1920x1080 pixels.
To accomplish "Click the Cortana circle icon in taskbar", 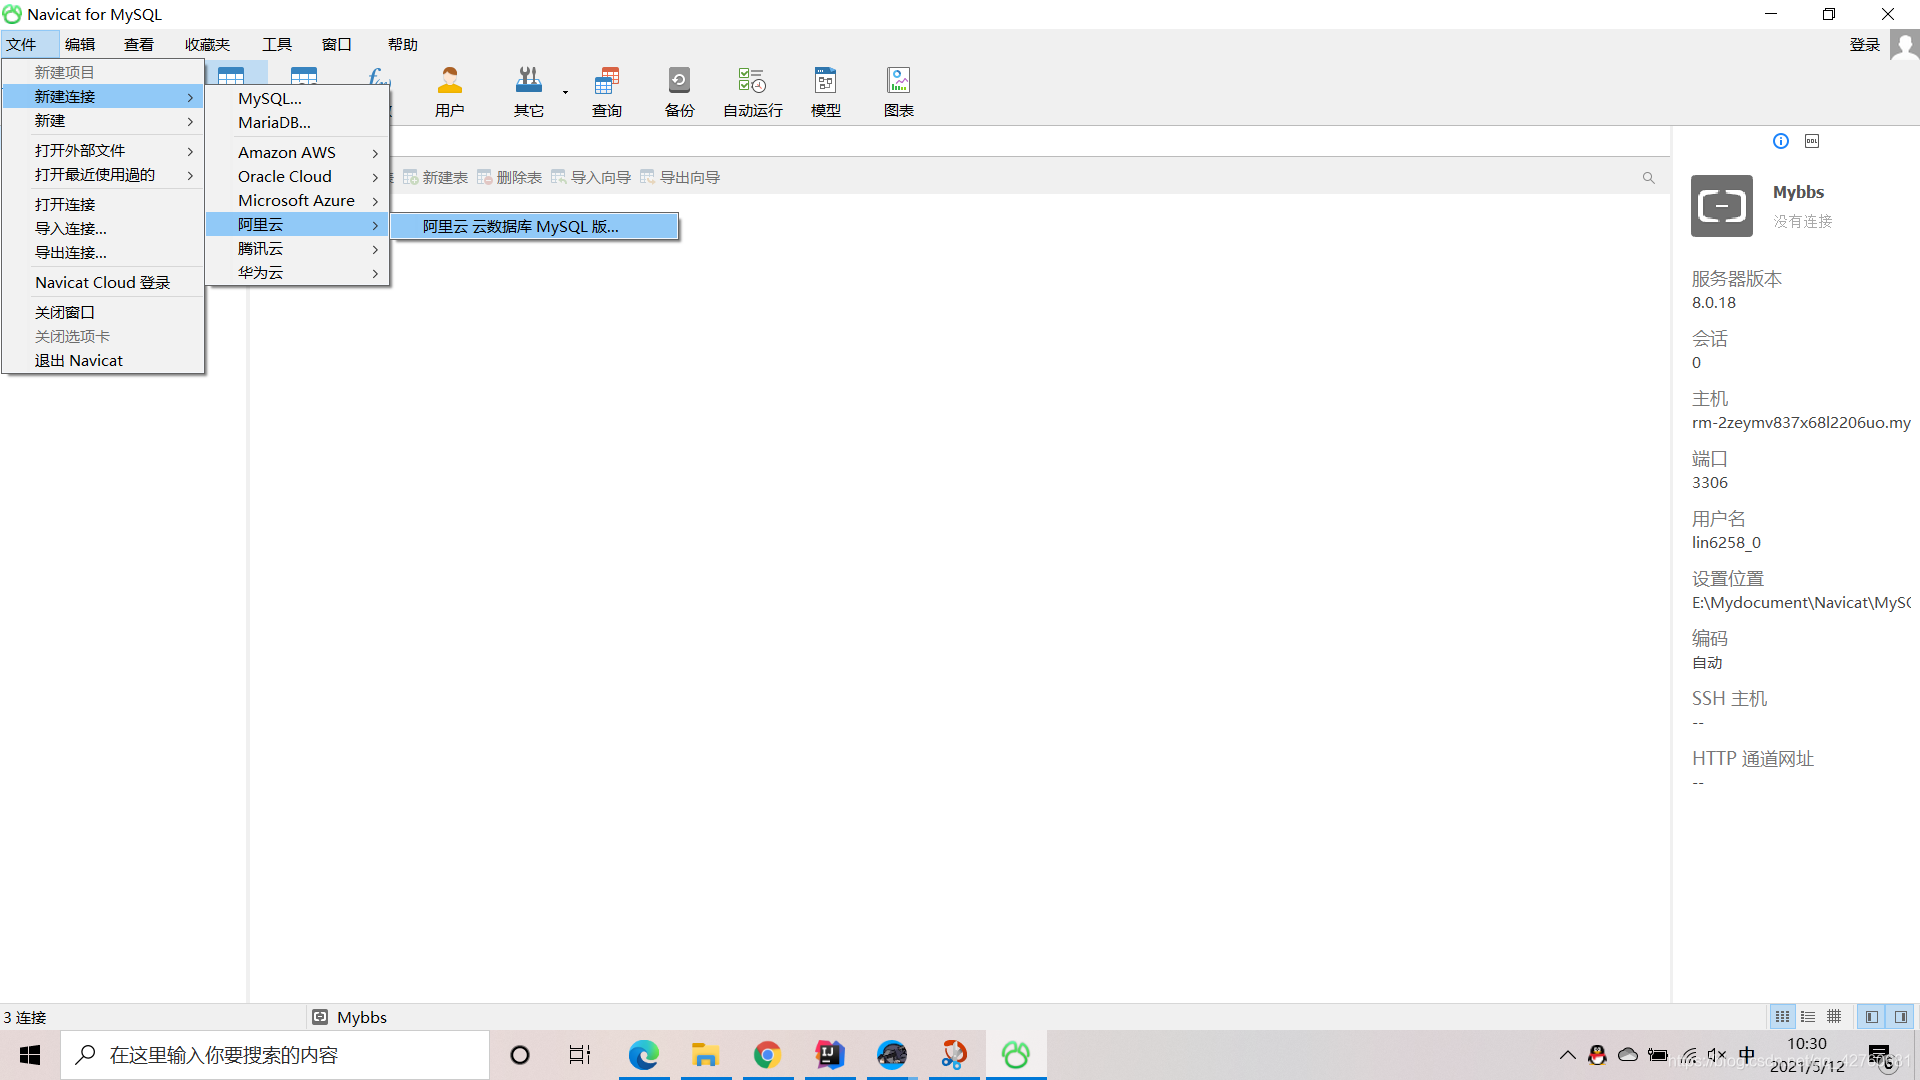I will (519, 1055).
